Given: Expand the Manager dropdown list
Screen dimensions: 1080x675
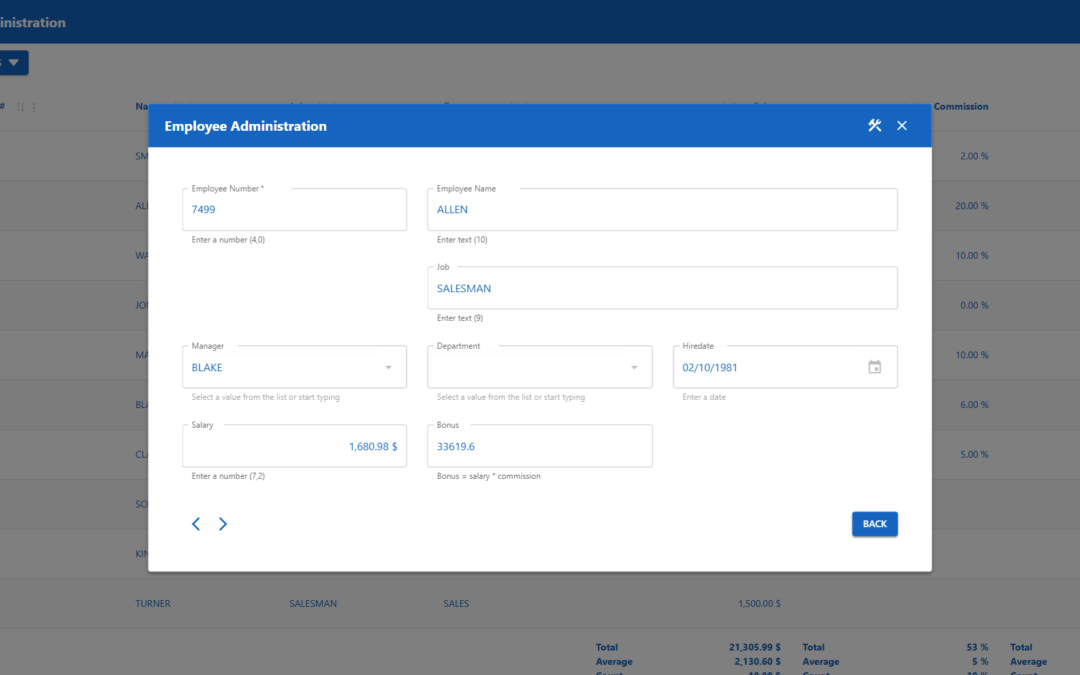Looking at the screenshot, I should pyautogui.click(x=388, y=368).
